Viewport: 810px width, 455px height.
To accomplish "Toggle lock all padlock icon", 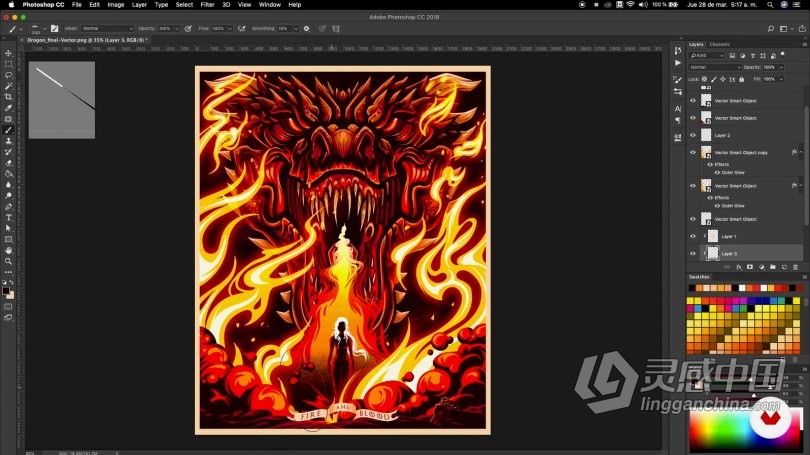I will pyautogui.click(x=742, y=79).
